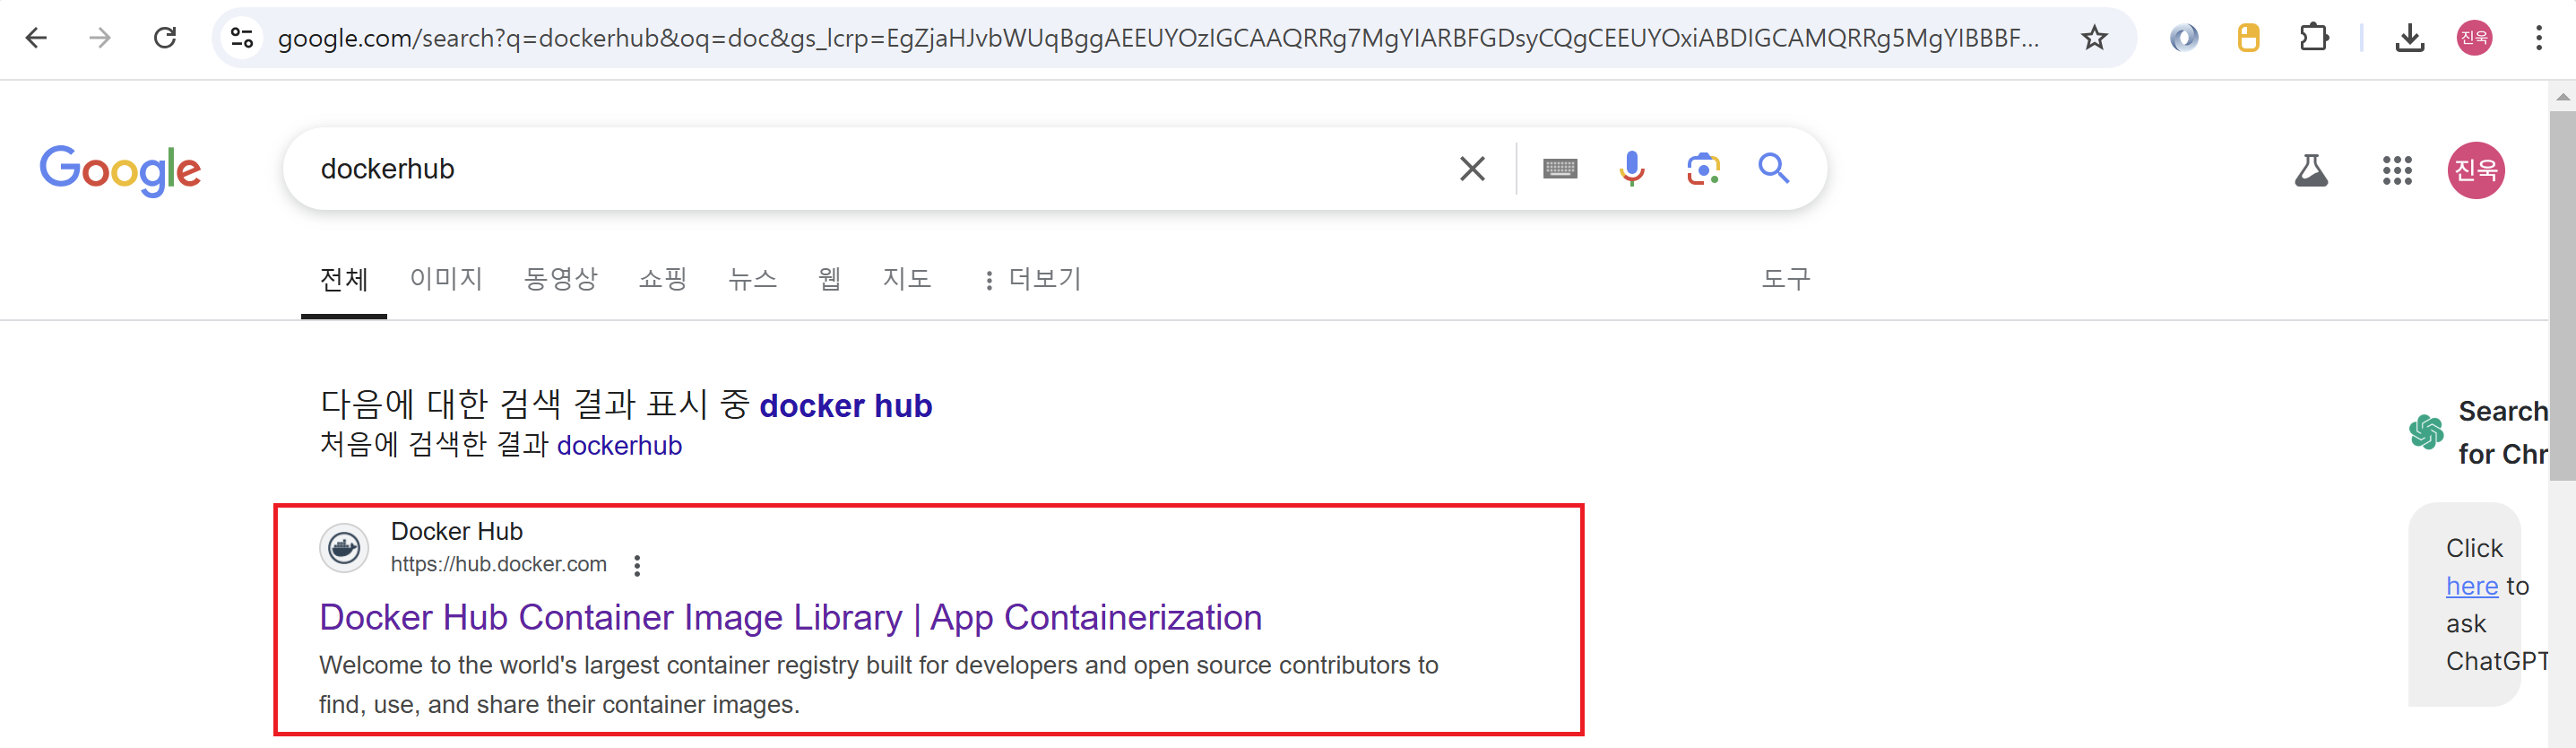This screenshot has width=2576, height=748.
Task: Click the ChatGPT logo in side panel
Action: pos(2426,432)
